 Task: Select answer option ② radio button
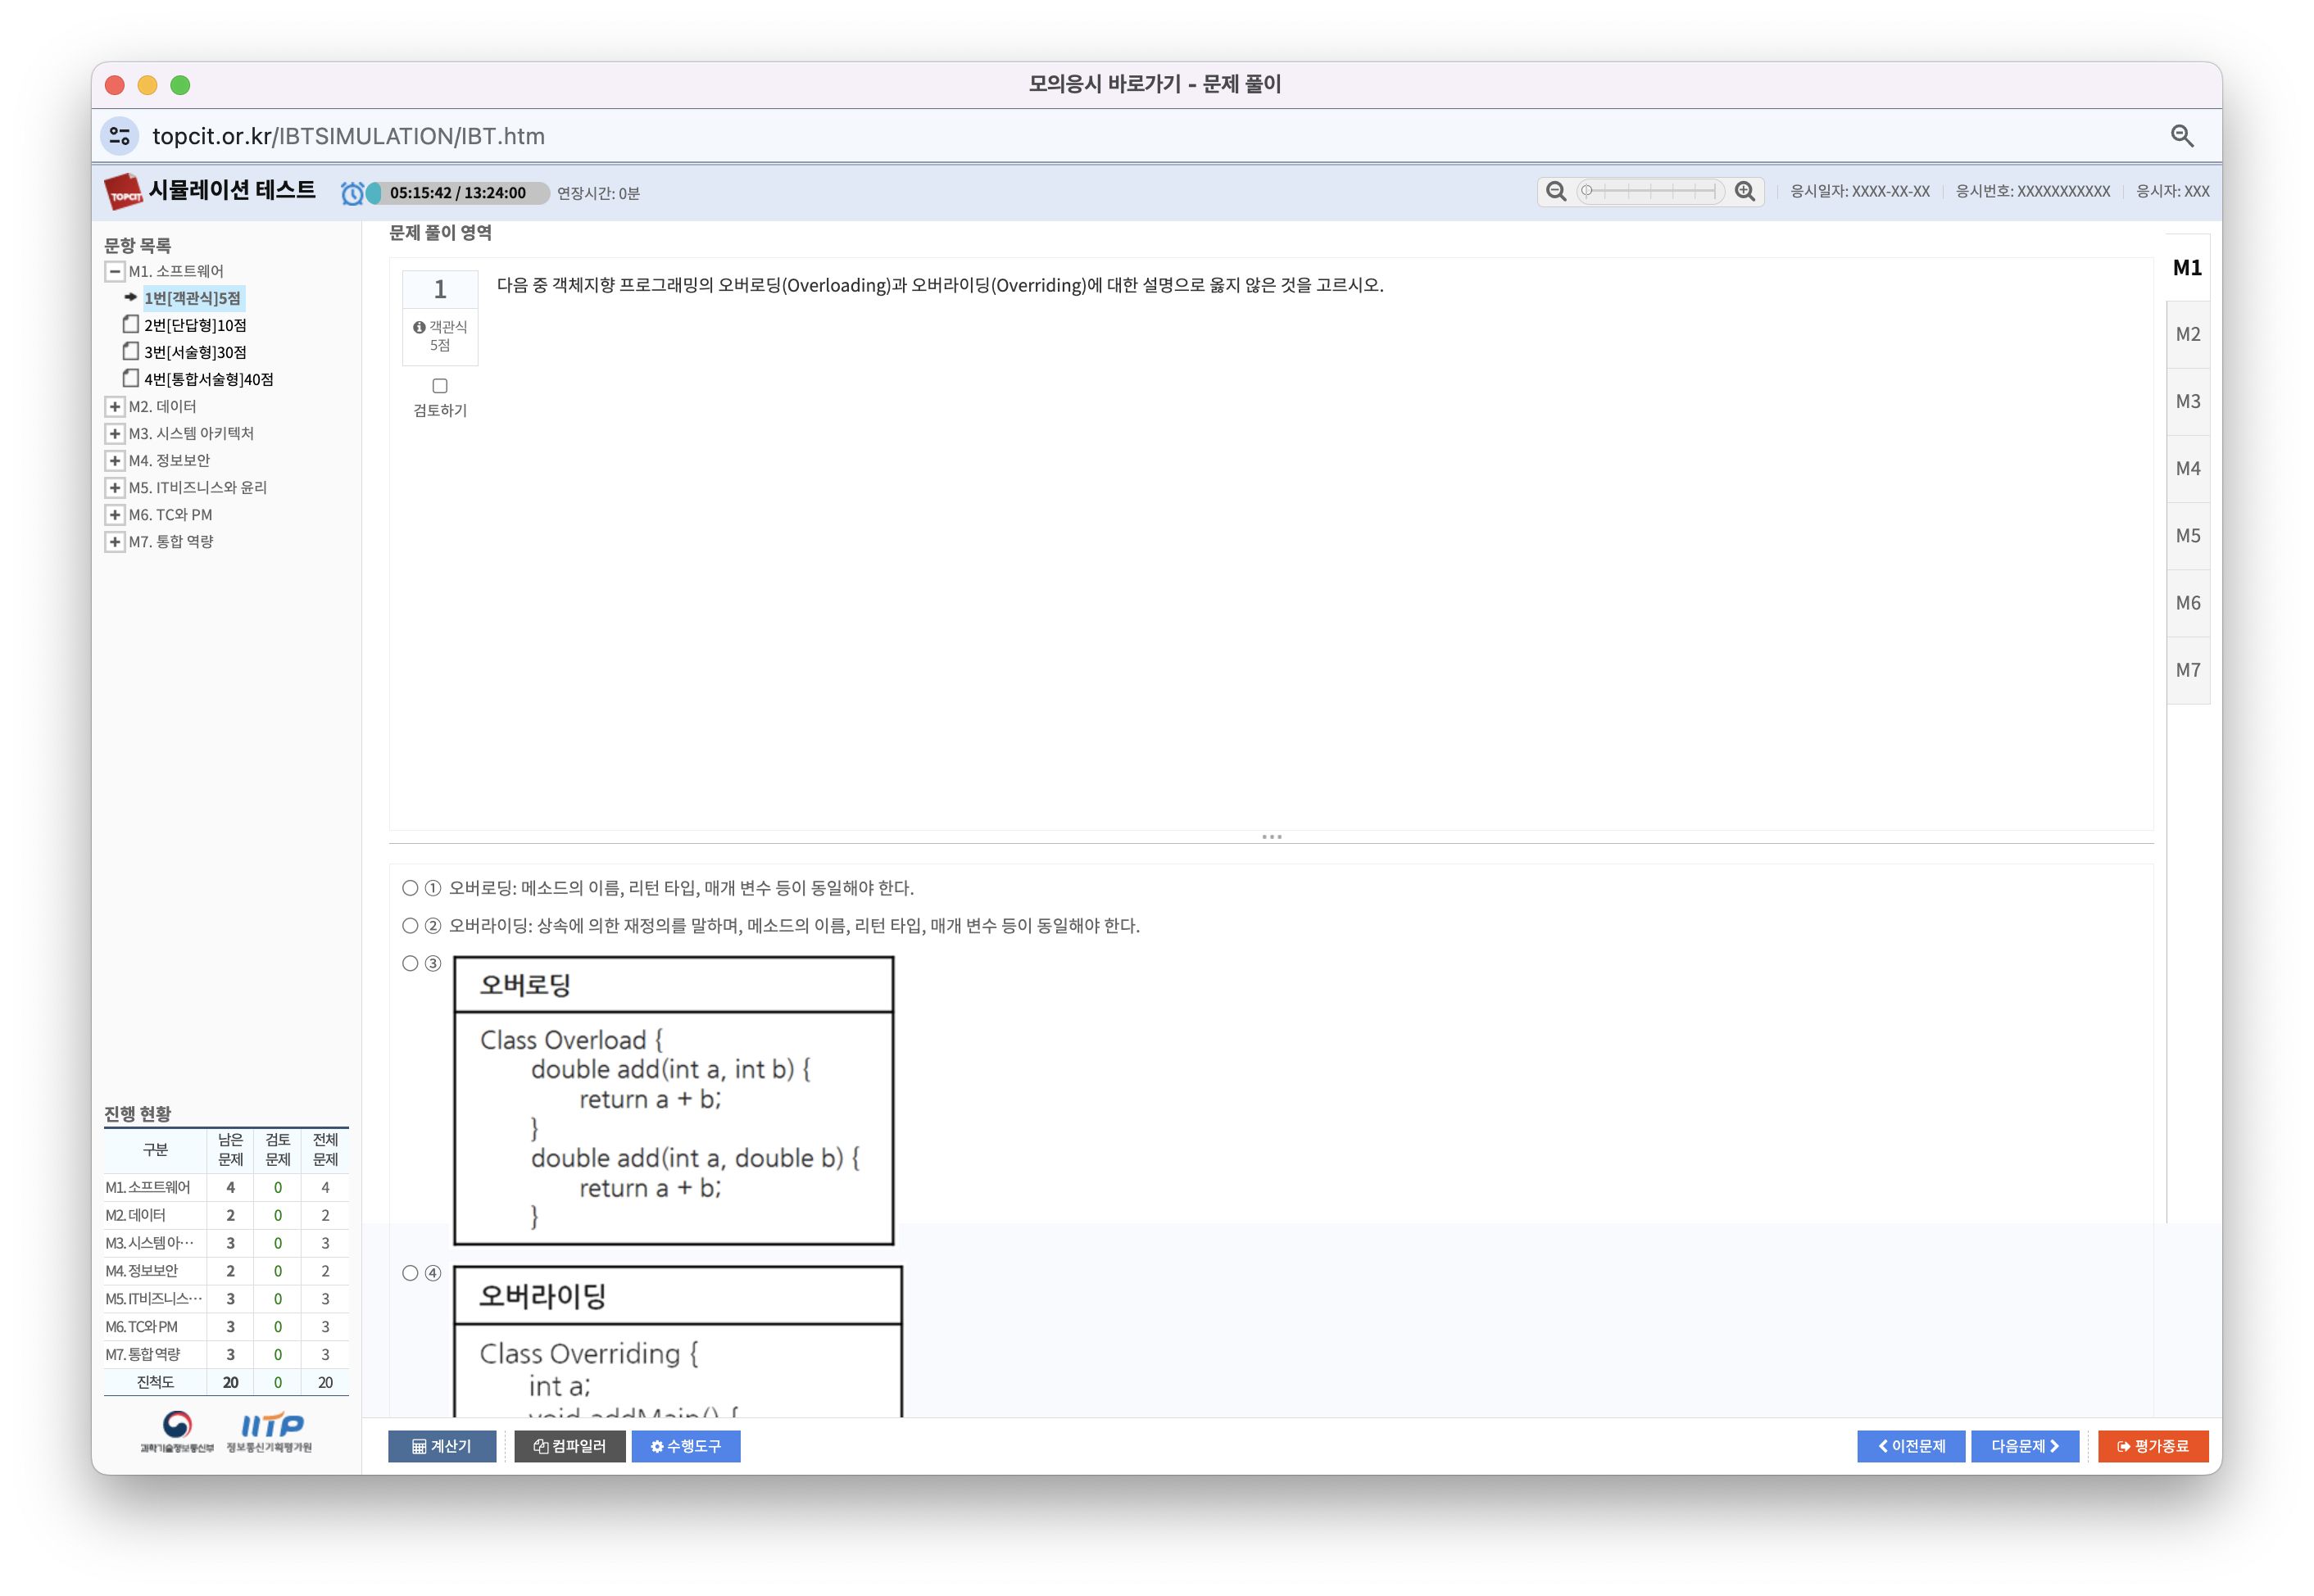pyautogui.click(x=410, y=926)
